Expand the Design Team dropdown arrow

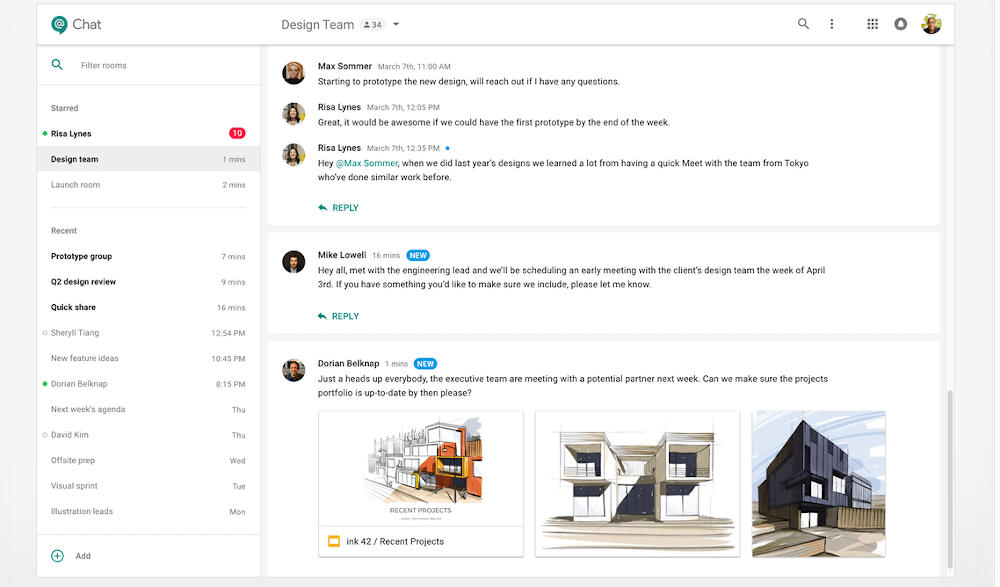click(396, 24)
